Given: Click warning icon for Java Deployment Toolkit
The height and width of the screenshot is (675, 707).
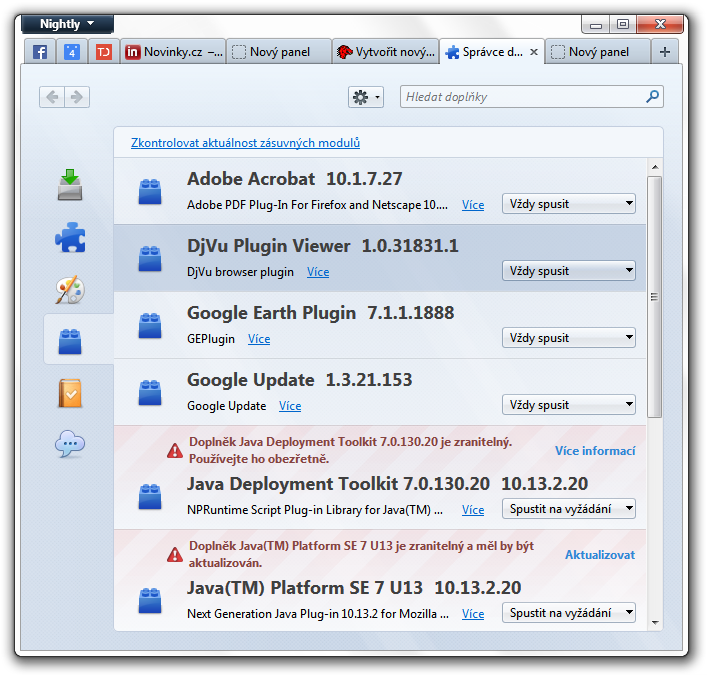Looking at the screenshot, I should point(175,450).
